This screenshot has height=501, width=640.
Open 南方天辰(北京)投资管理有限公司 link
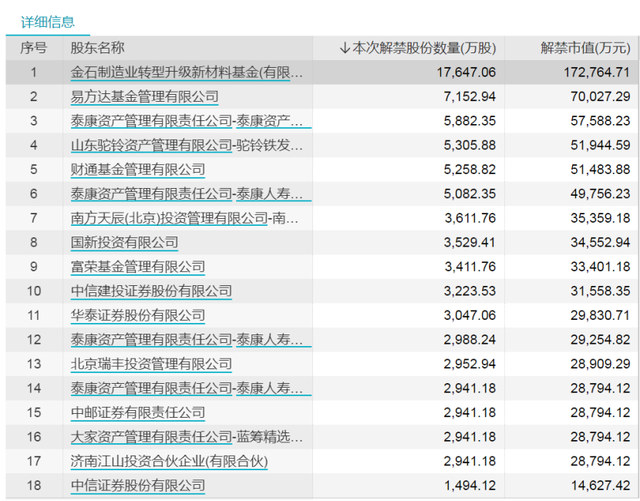169,218
